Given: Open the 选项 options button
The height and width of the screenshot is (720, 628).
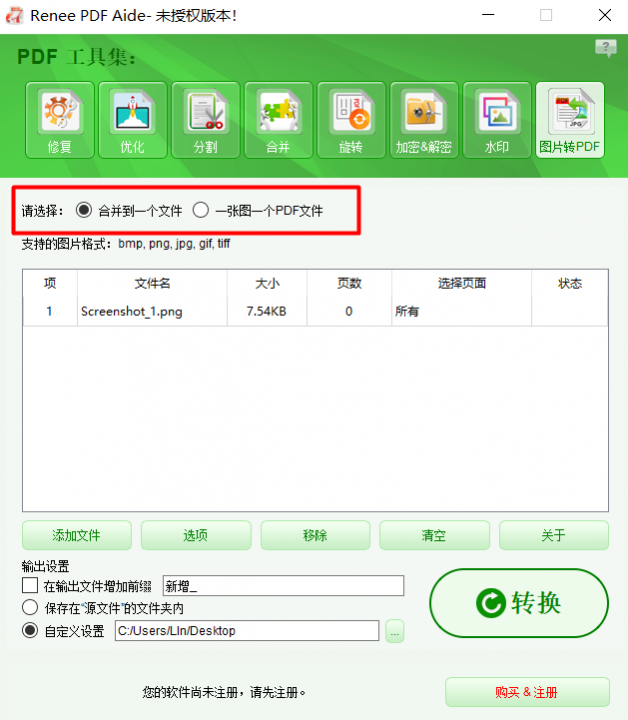Looking at the screenshot, I should coord(196,535).
